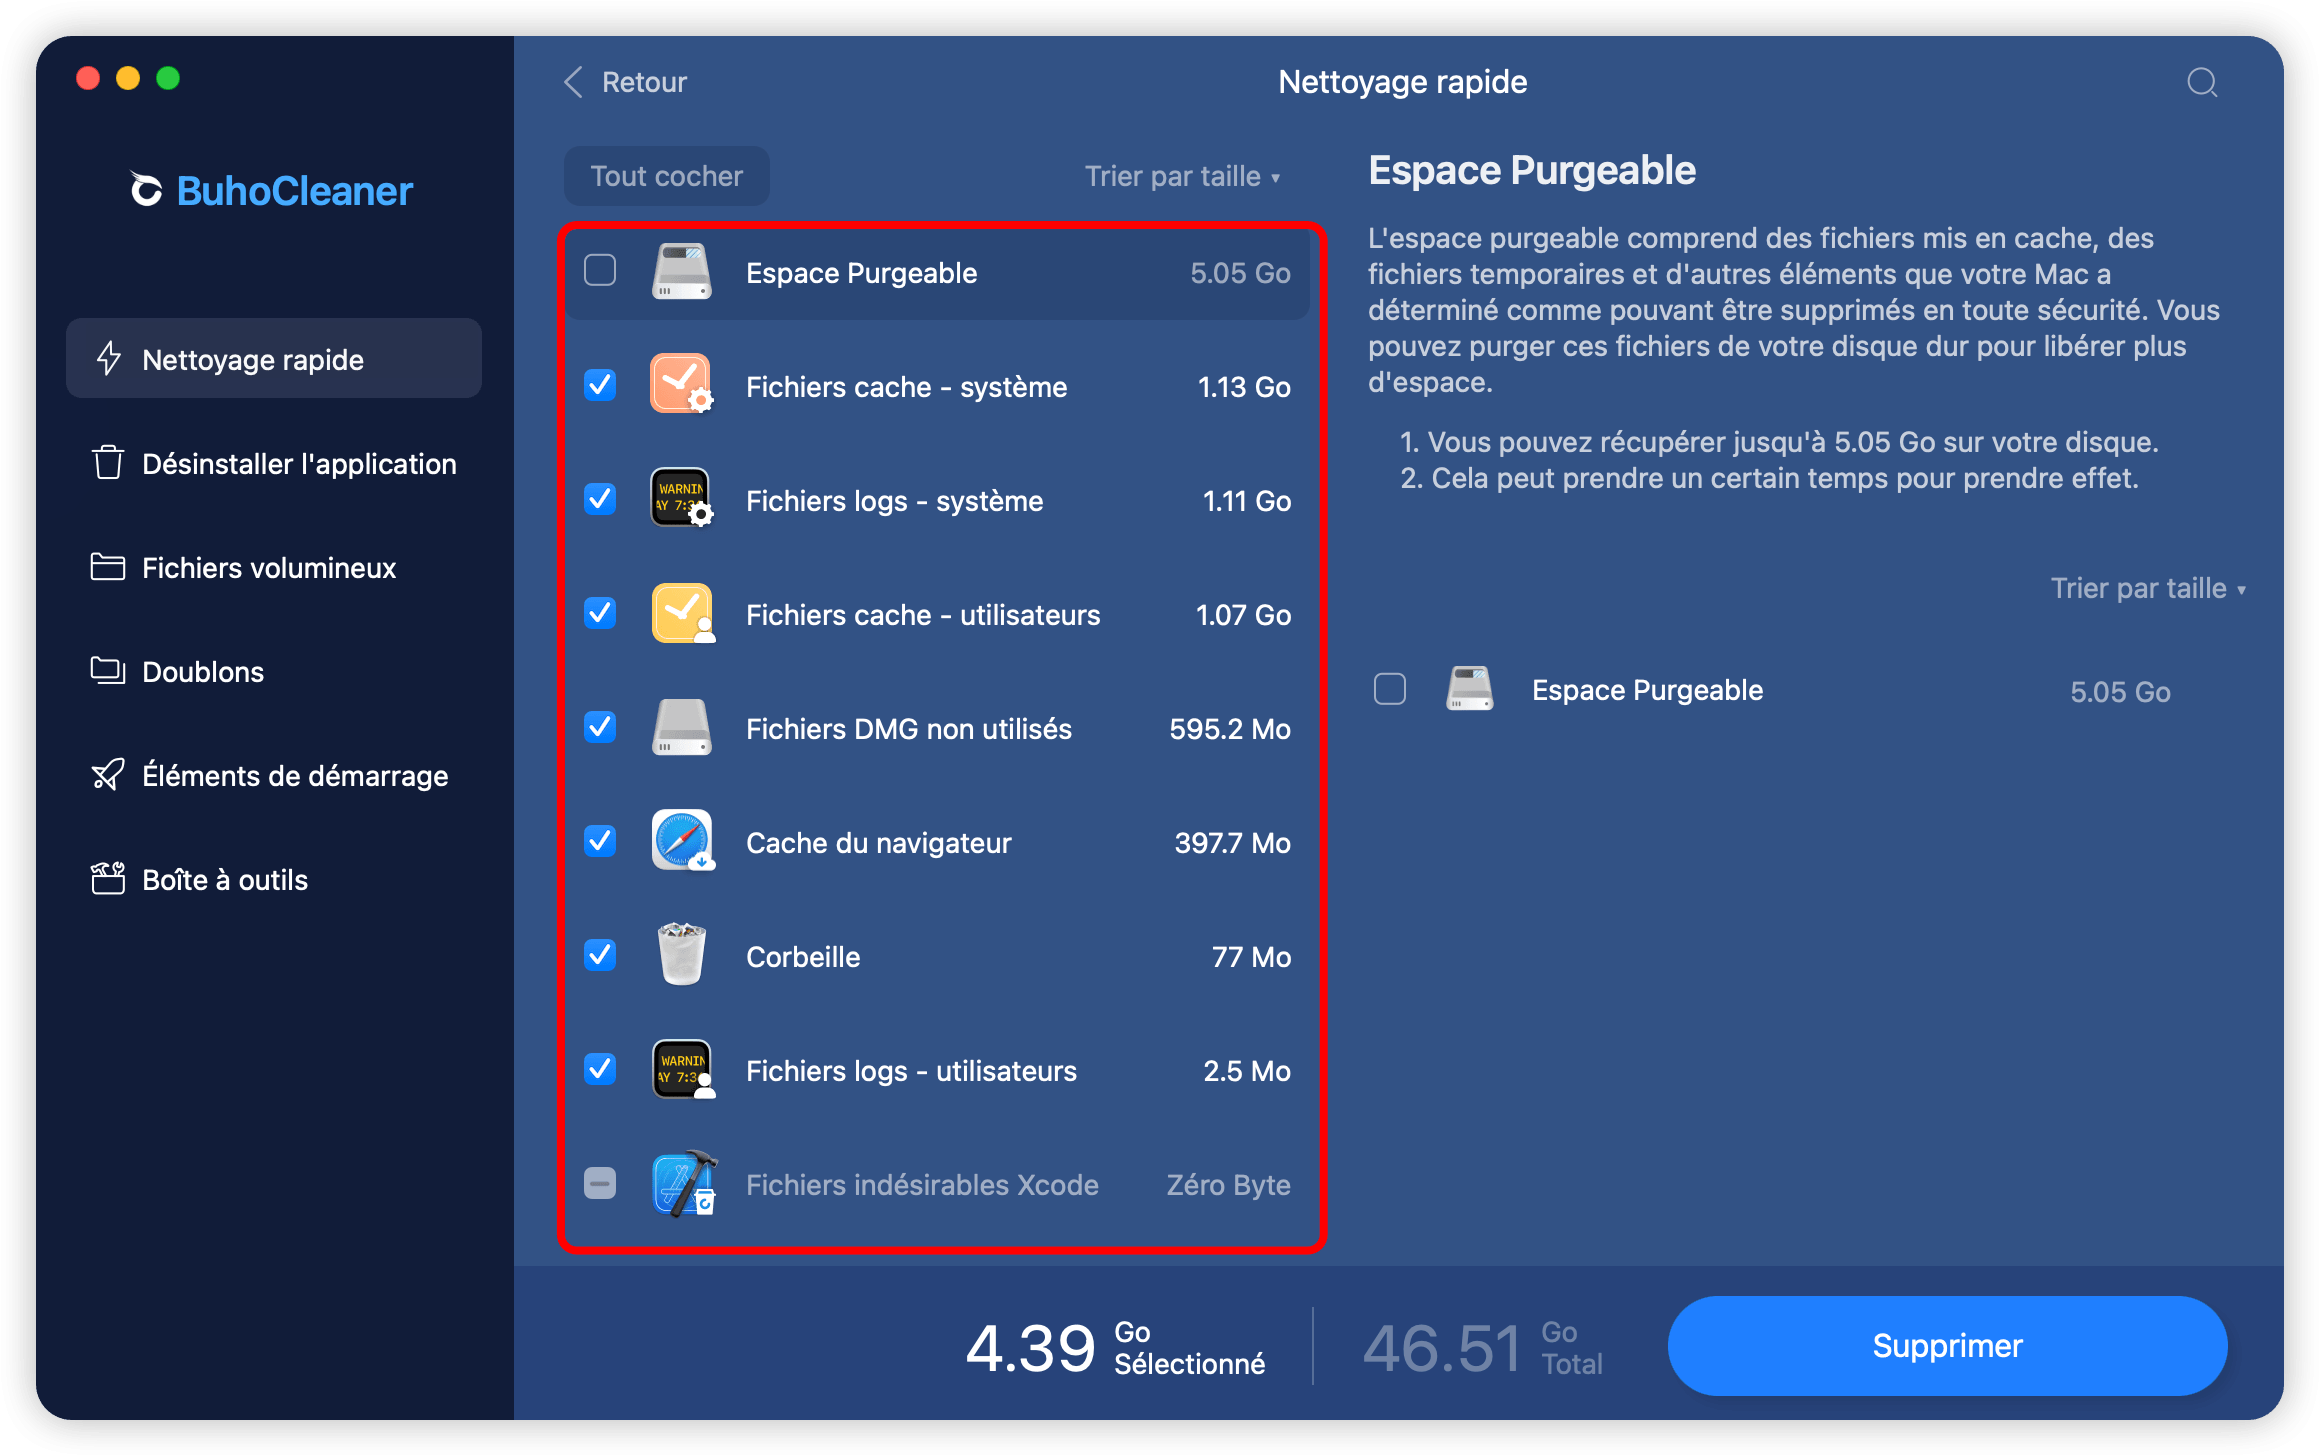This screenshot has height=1456, width=2320.
Task: Click the Xcode hammer icon
Action: click(x=684, y=1183)
